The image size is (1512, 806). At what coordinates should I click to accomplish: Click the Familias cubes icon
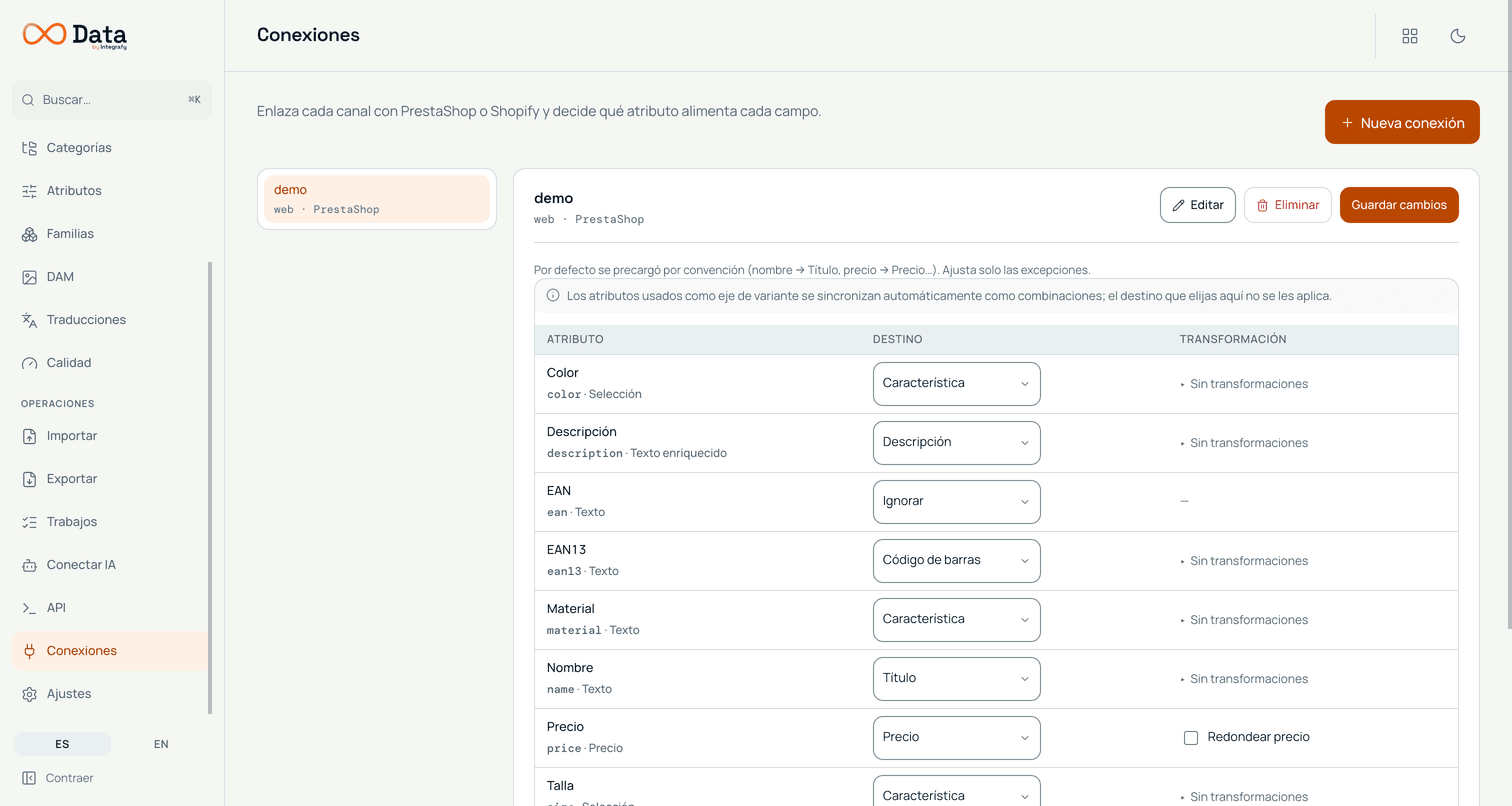pyautogui.click(x=29, y=234)
